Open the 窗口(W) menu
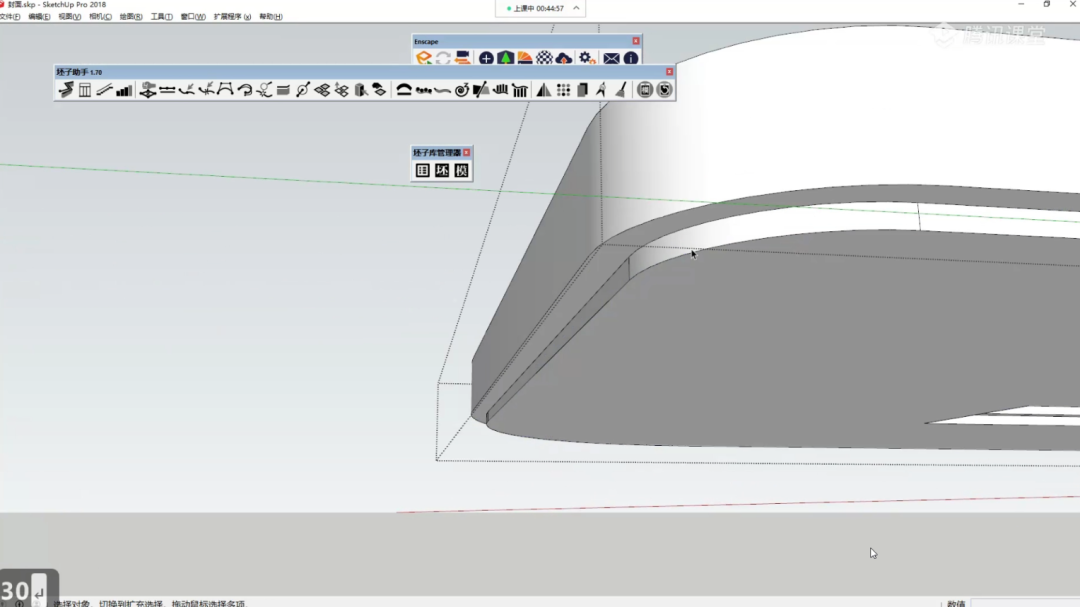 (x=193, y=17)
